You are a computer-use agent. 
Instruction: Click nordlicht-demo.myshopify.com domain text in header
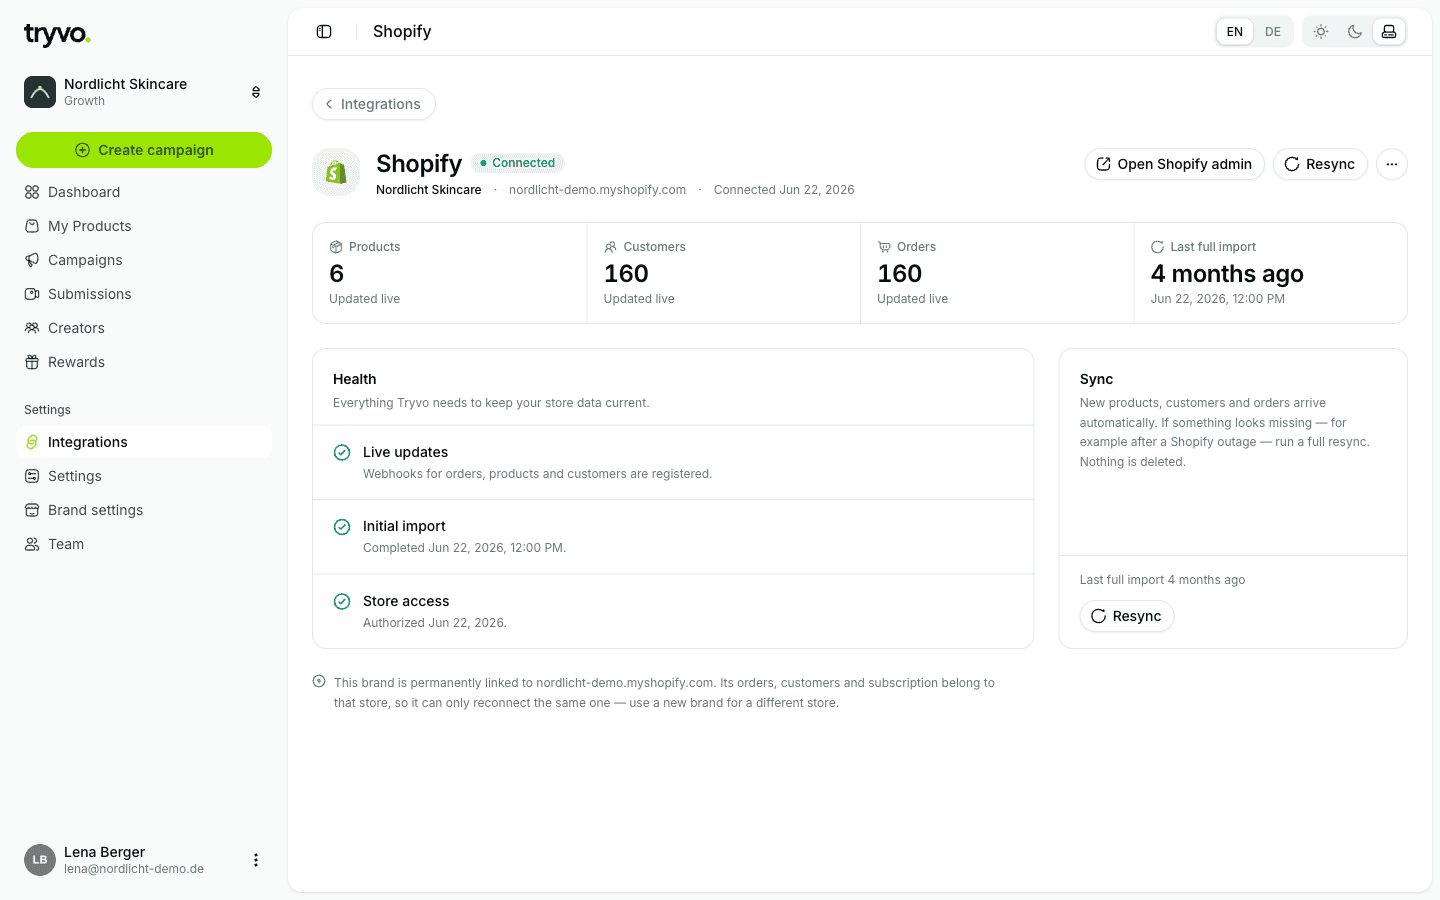click(x=597, y=190)
